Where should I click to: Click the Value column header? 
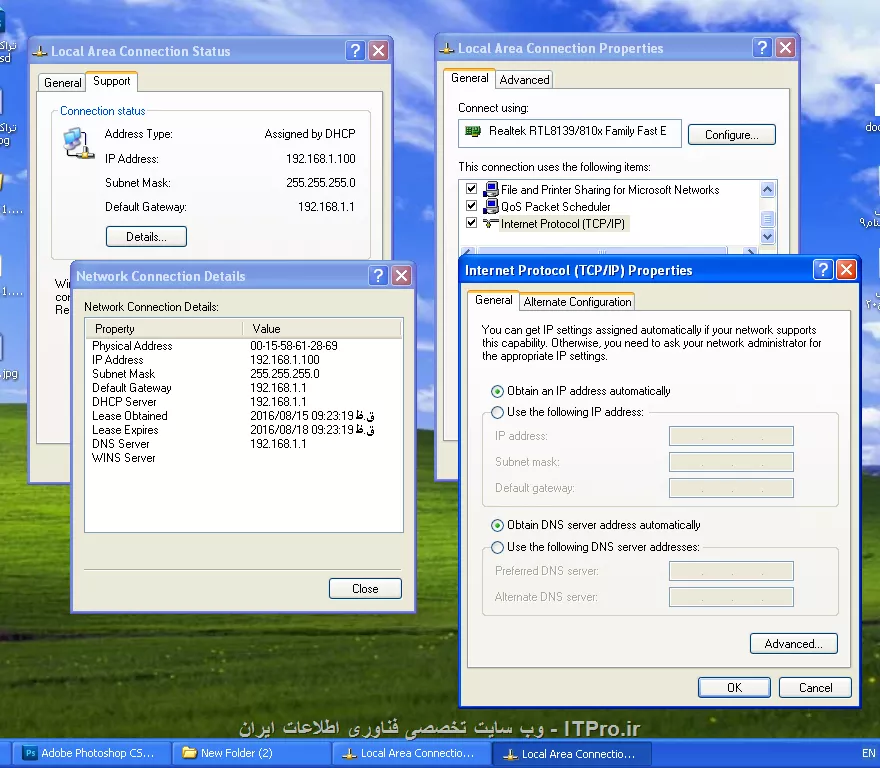[322, 328]
